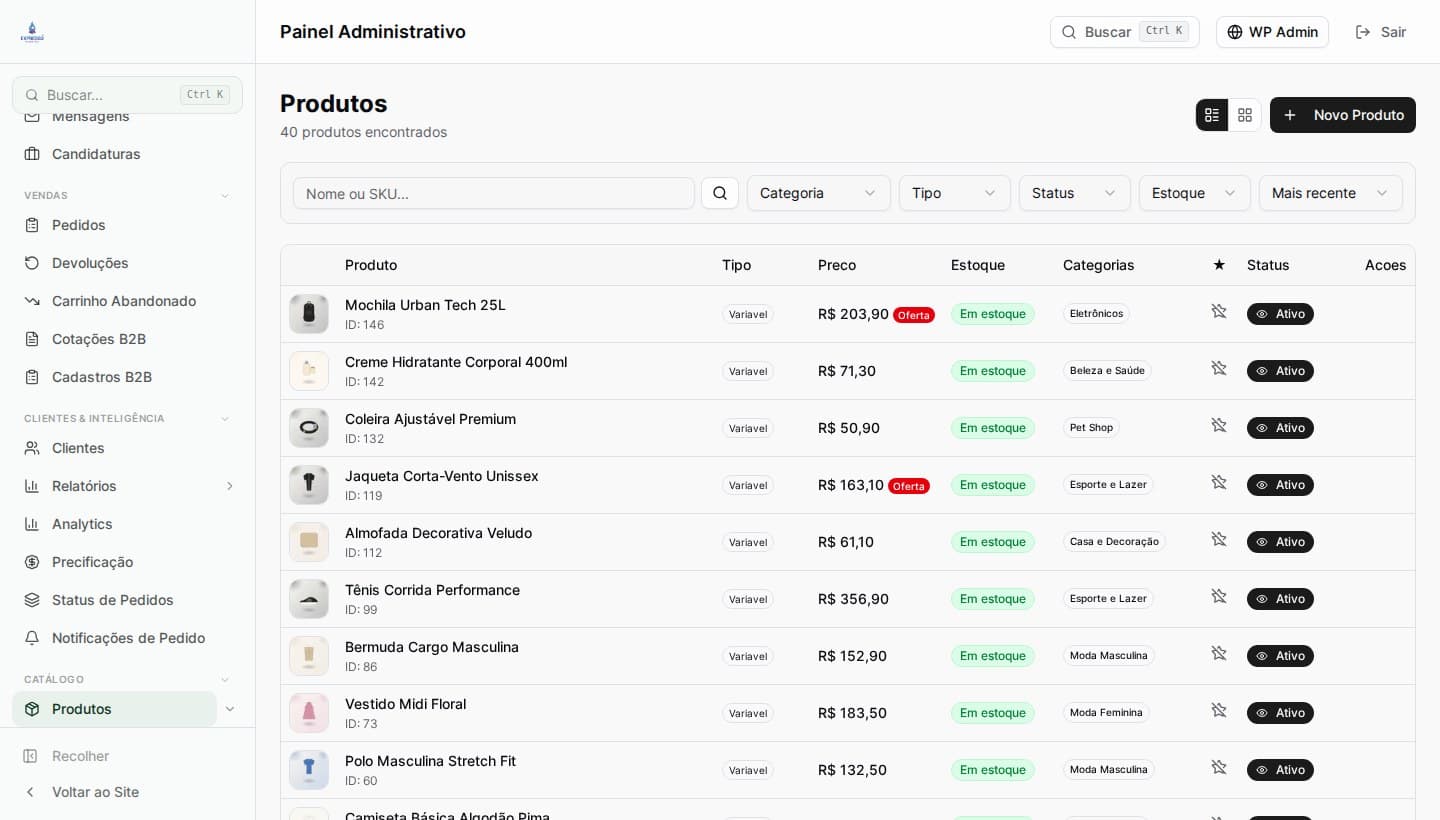Open Analytics from the sidebar
1440x820 pixels.
click(x=82, y=524)
